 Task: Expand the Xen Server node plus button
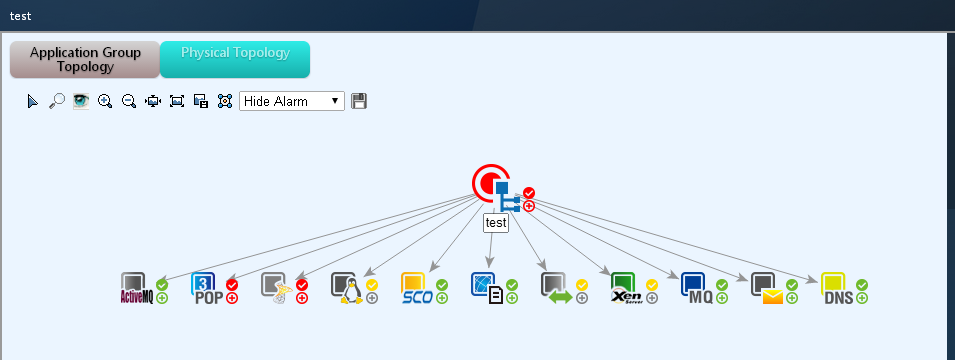click(x=652, y=298)
